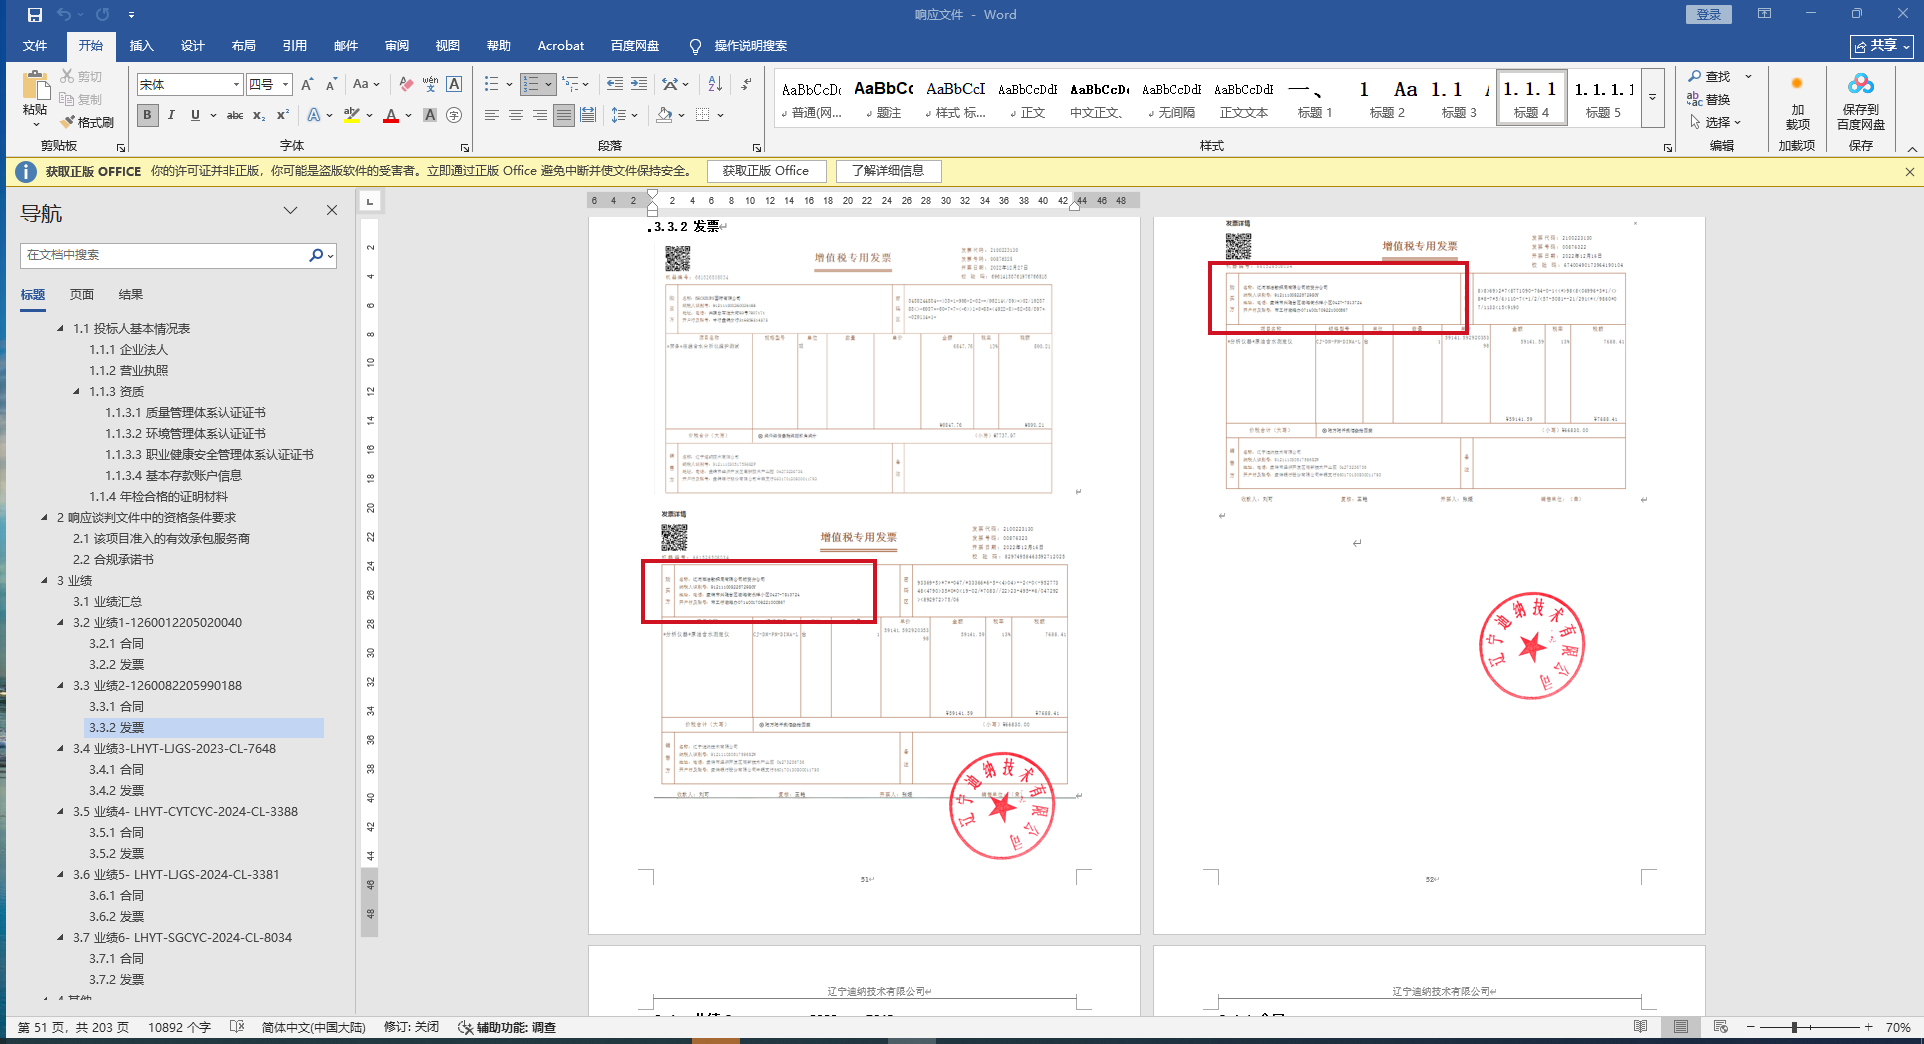Open Save to Baidu Netdisk
The width and height of the screenshot is (1924, 1044).
click(1860, 102)
